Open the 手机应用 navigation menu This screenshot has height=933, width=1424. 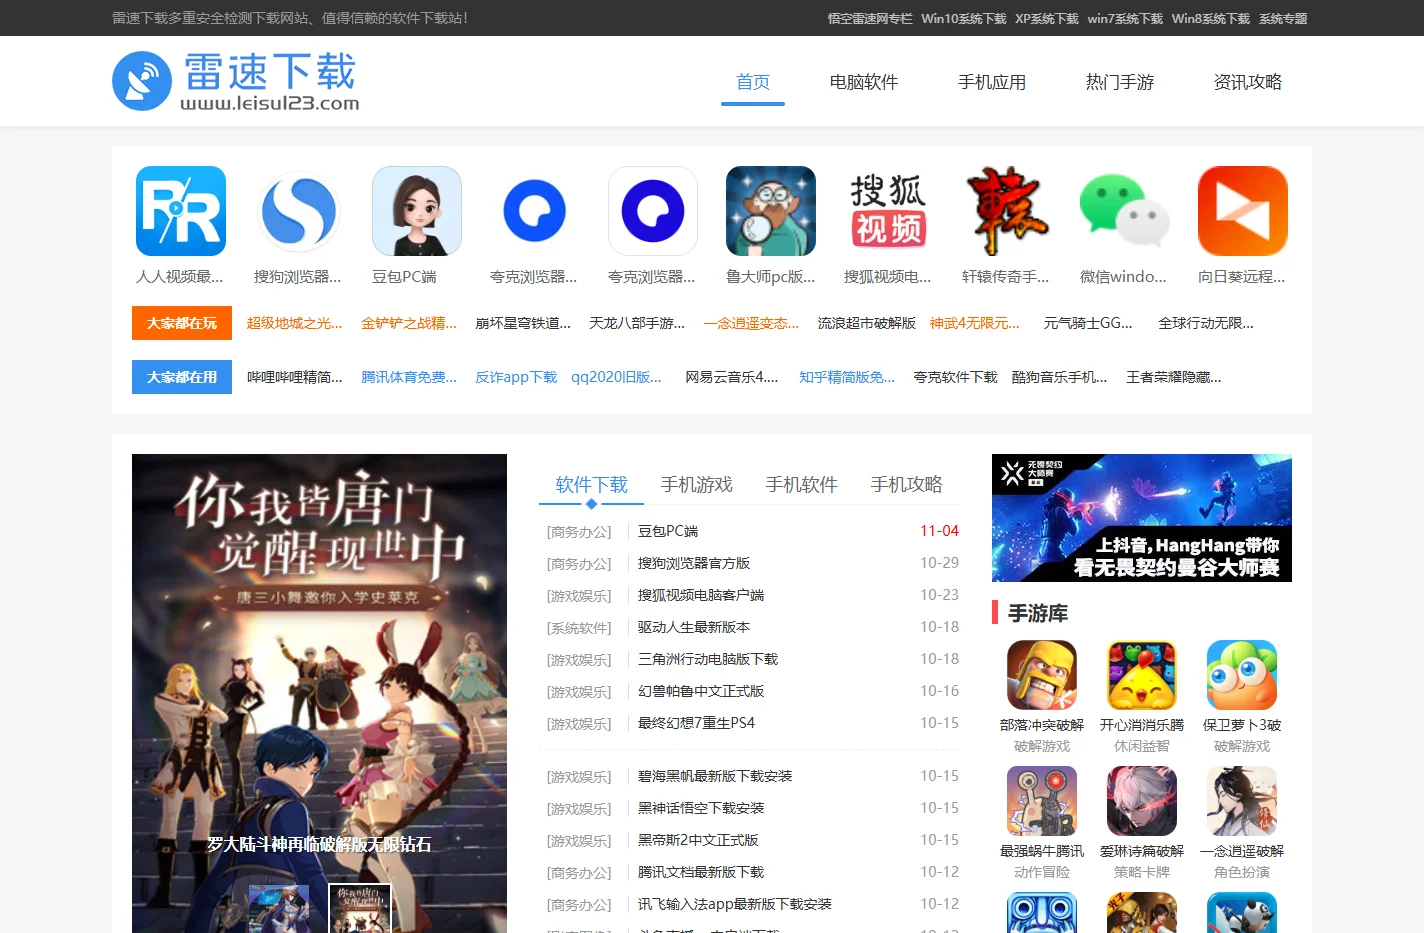click(x=992, y=82)
